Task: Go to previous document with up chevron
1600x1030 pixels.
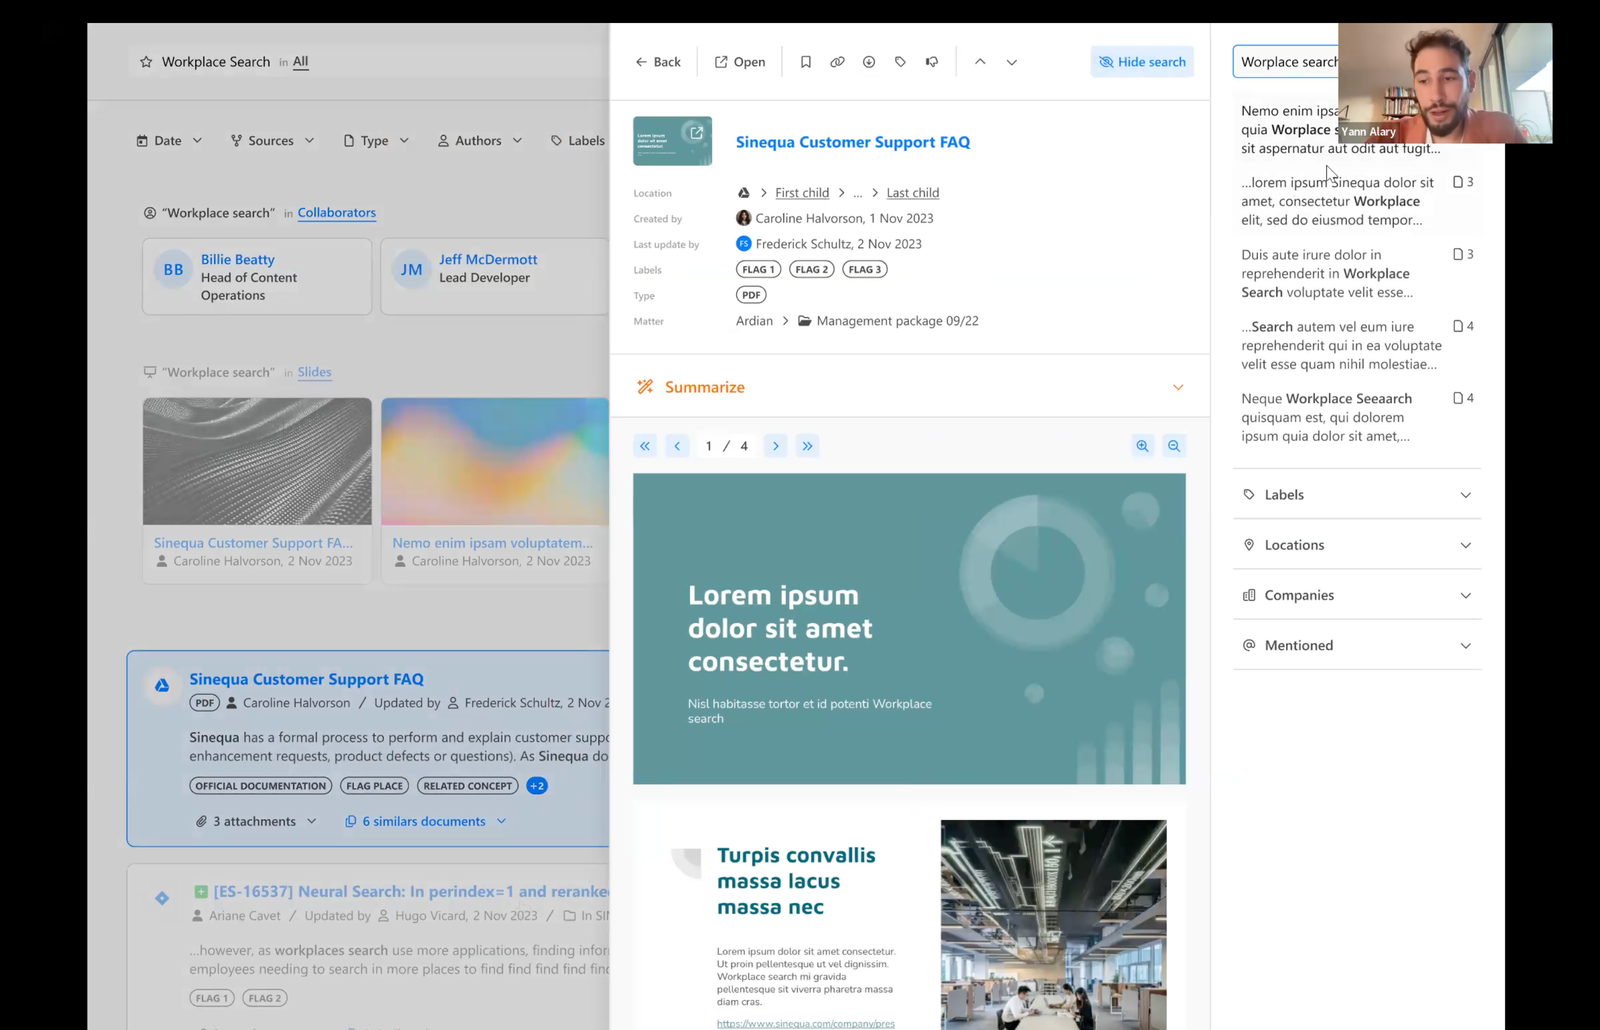Action: pyautogui.click(x=980, y=62)
